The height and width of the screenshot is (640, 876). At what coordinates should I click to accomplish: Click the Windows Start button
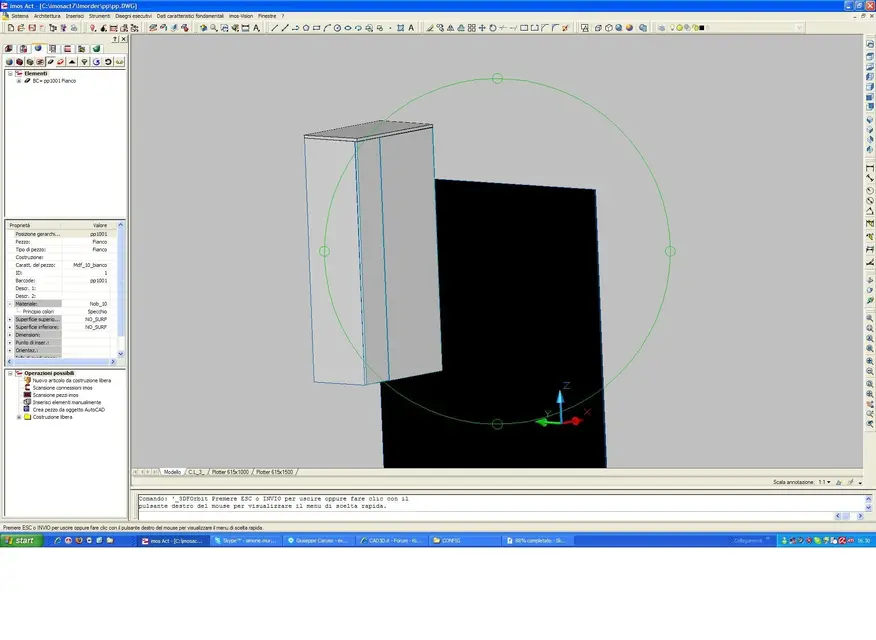22,540
